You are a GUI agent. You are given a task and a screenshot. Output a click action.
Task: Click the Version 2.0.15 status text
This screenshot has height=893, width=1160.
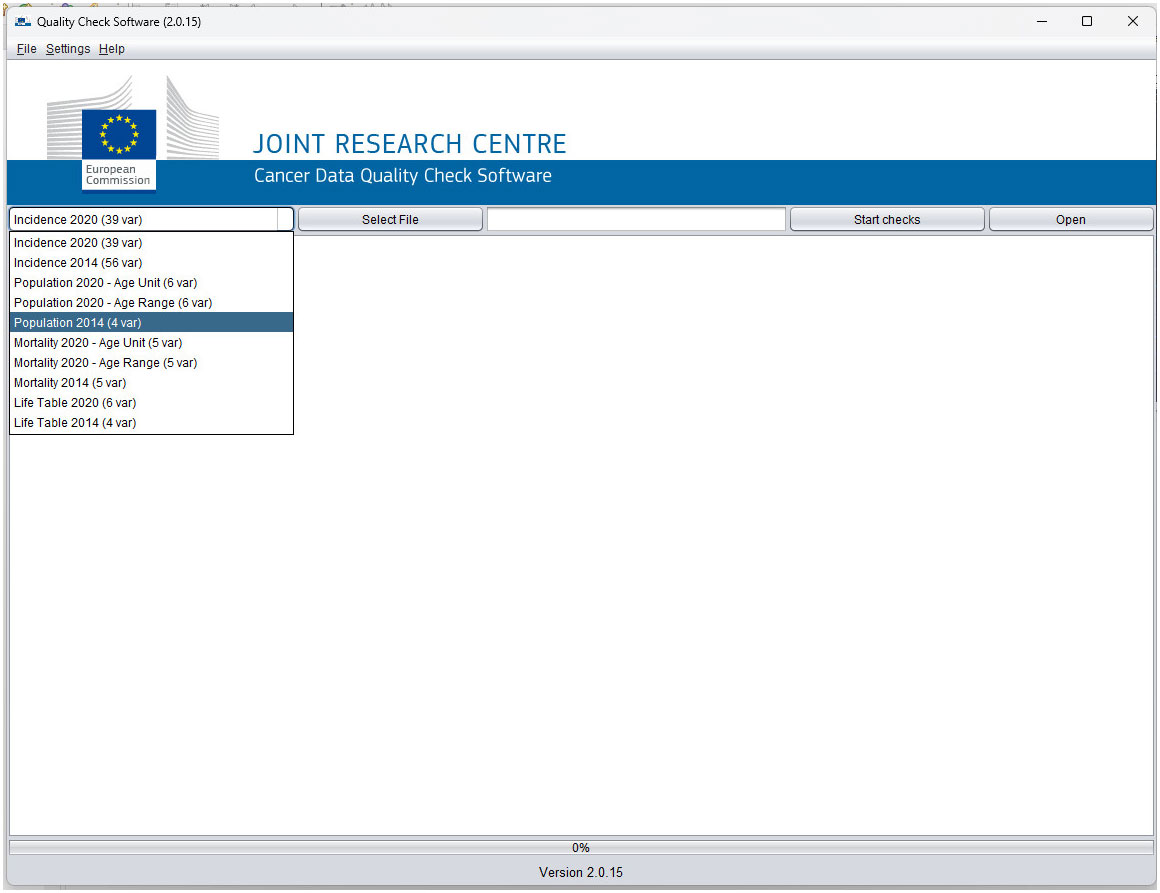(x=581, y=872)
